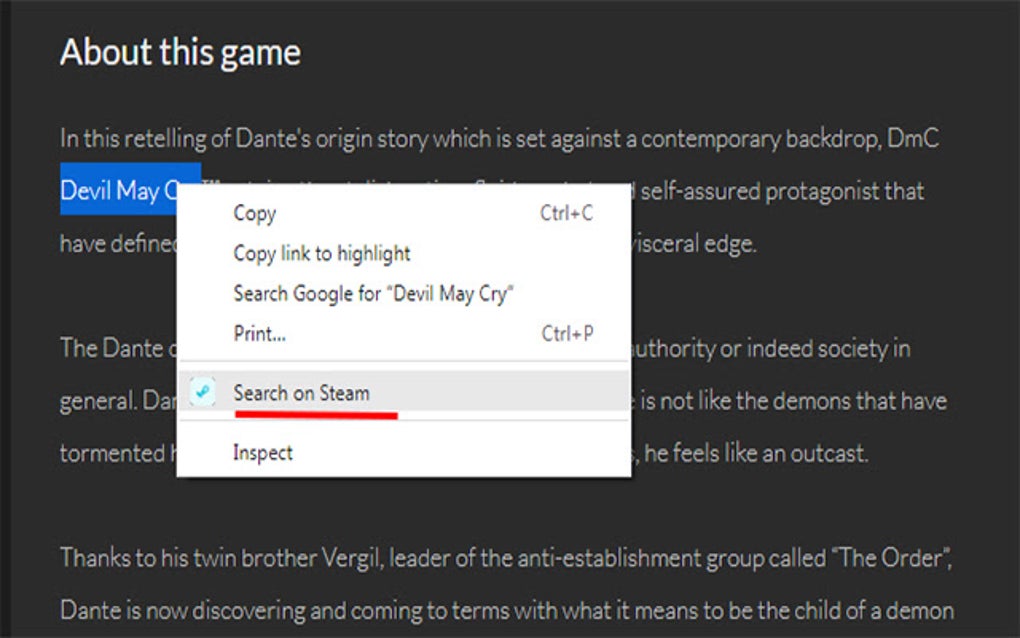Click the highlighted "Devil May Cry" text
1020x638 pixels.
(x=129, y=190)
